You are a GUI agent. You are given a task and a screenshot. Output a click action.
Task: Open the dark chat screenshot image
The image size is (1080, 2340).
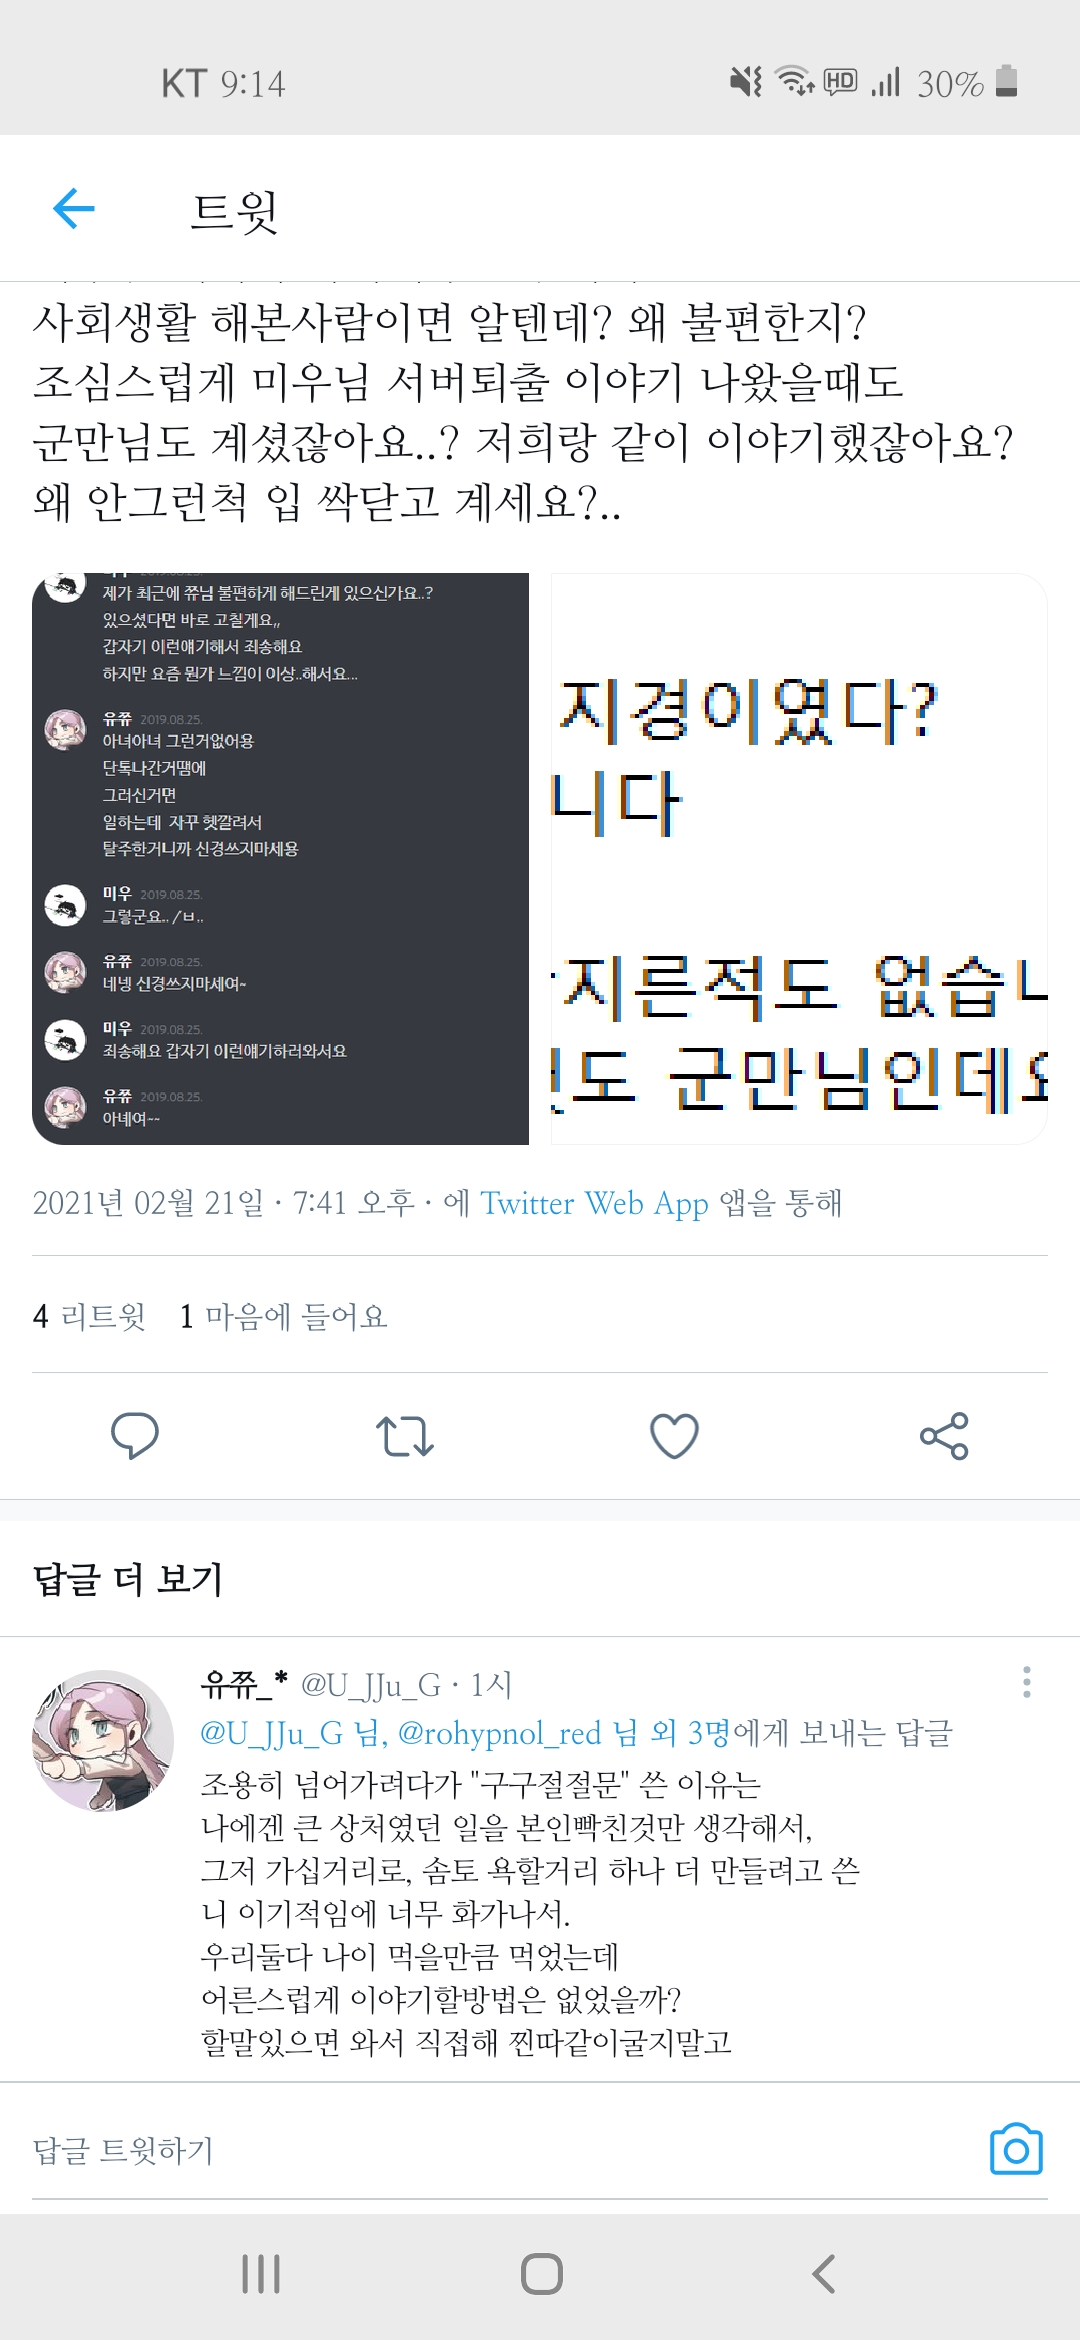(x=280, y=859)
